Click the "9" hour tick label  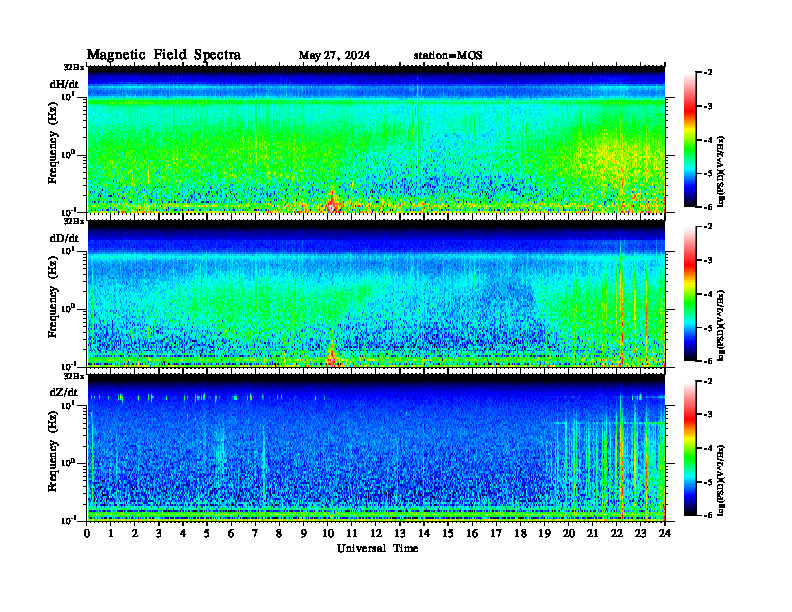pyautogui.click(x=304, y=534)
